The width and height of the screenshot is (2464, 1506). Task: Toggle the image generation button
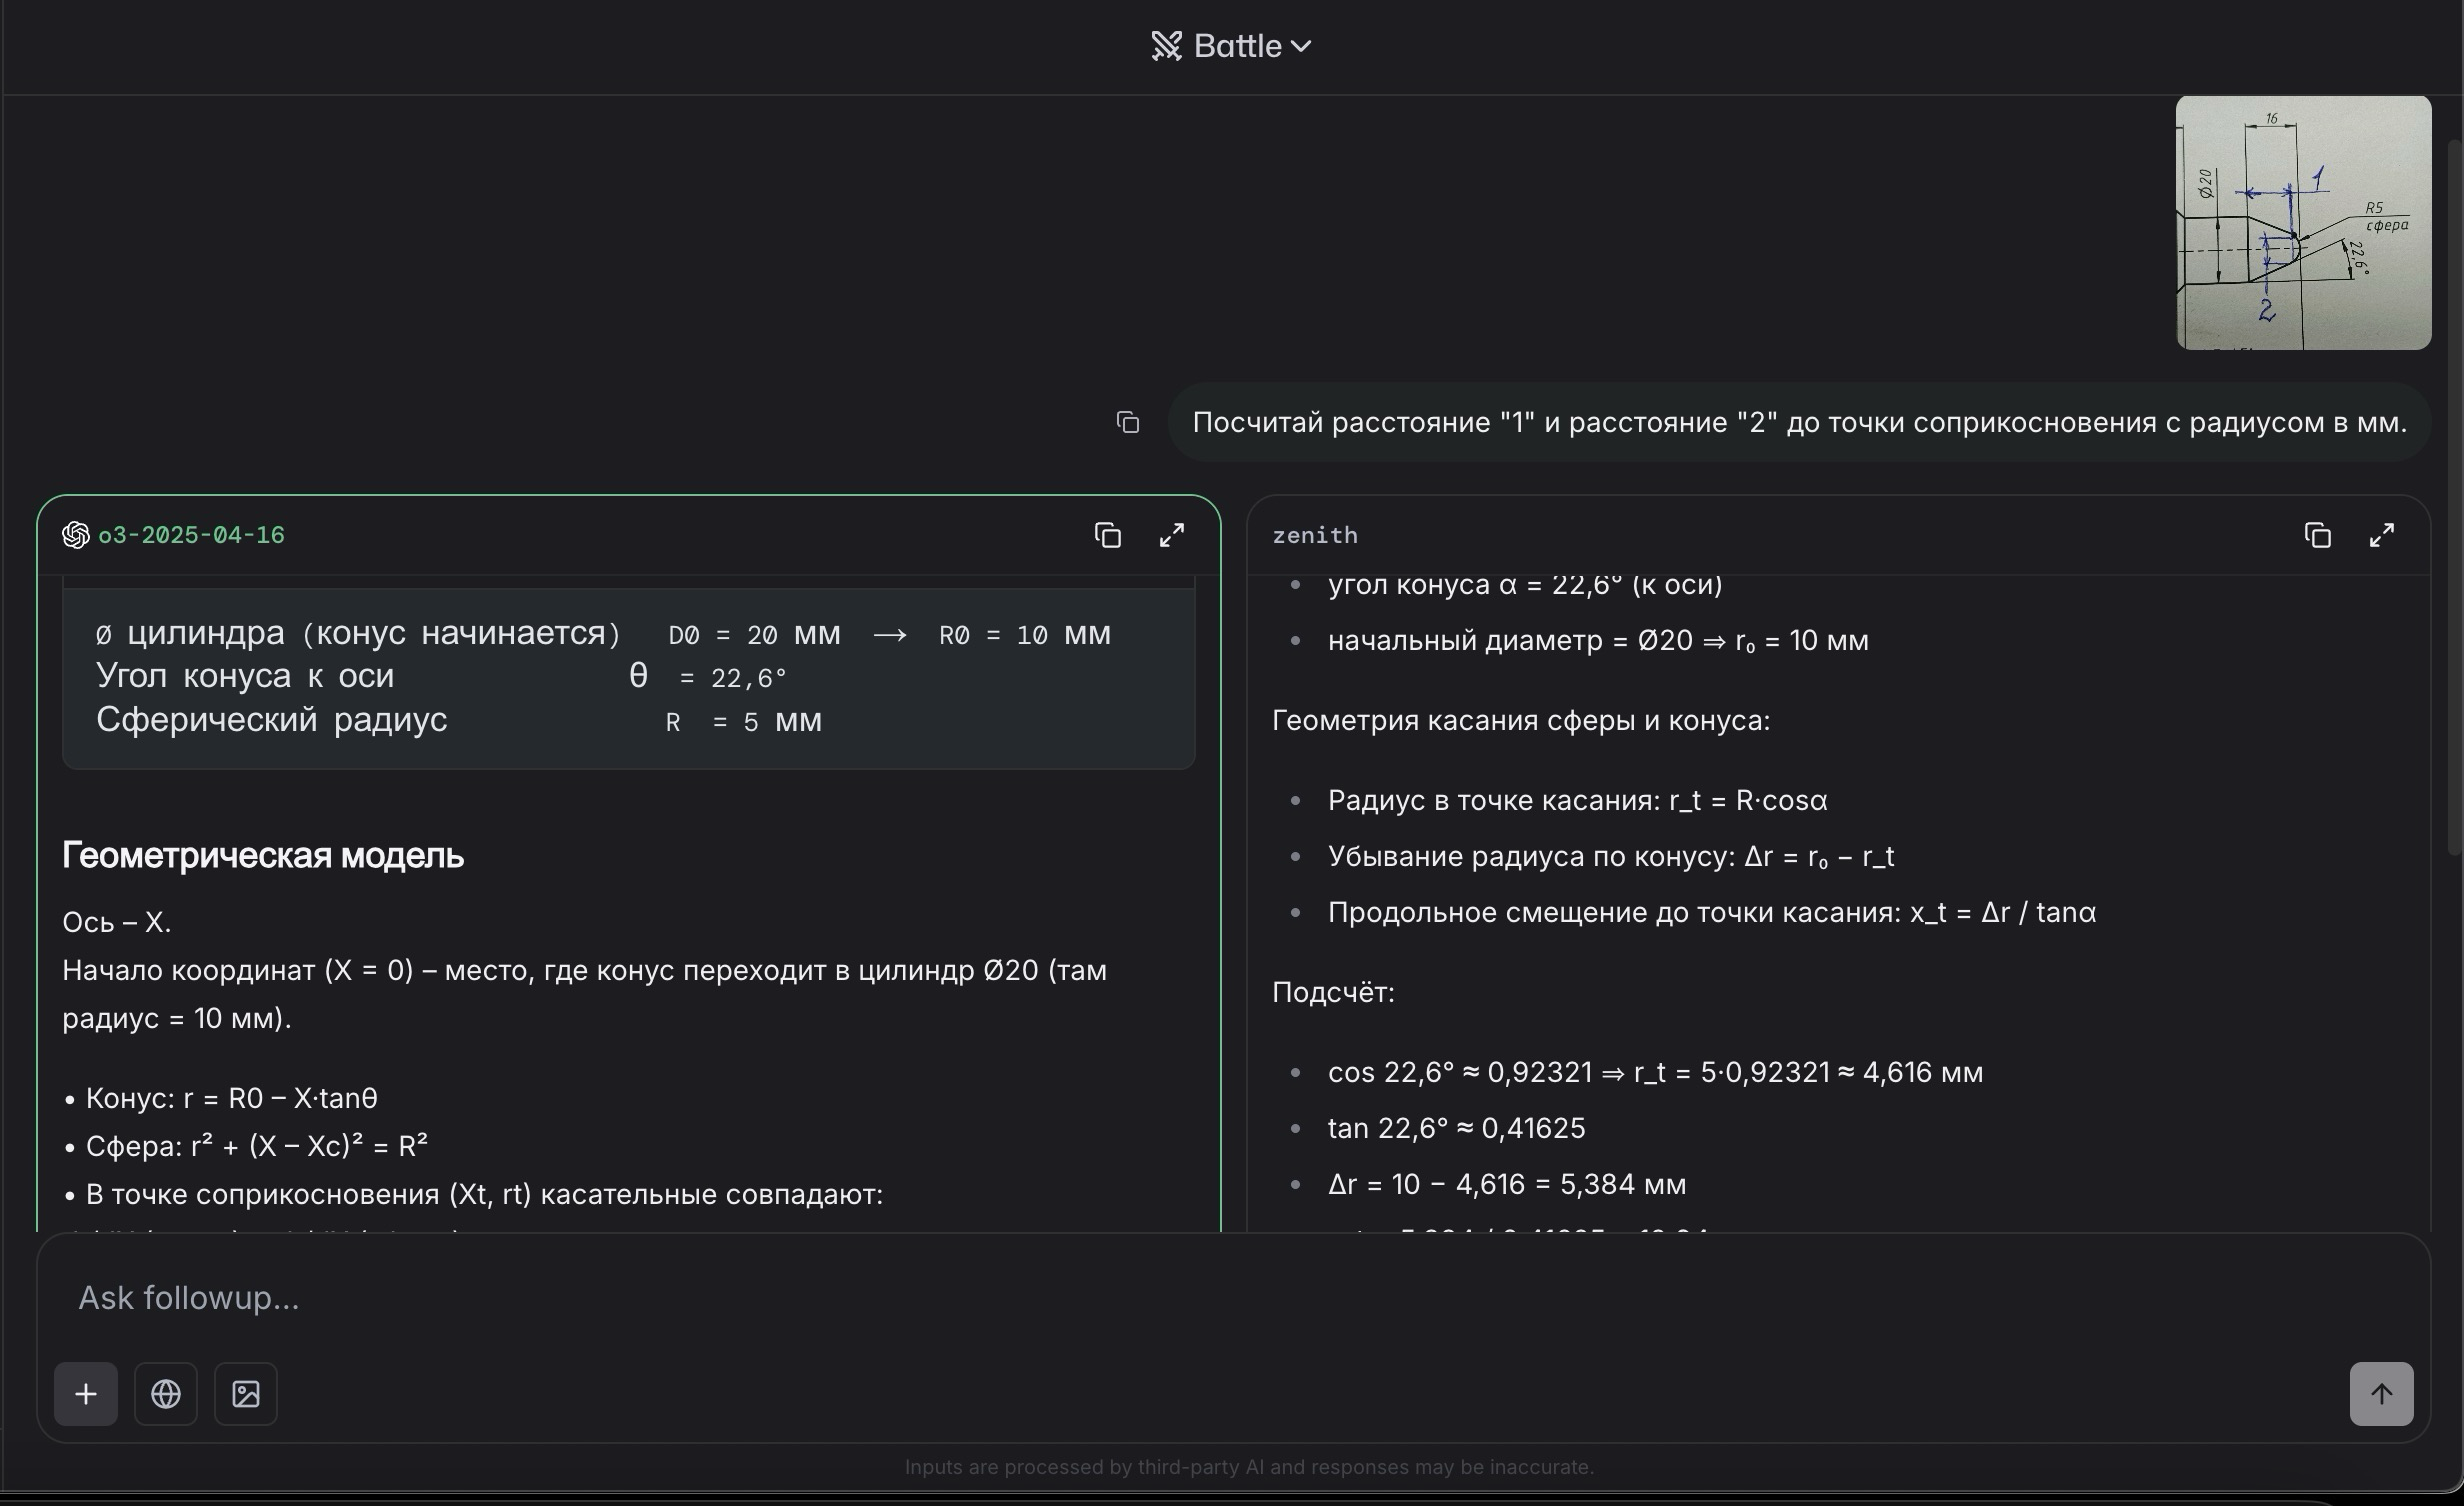pyautogui.click(x=246, y=1394)
